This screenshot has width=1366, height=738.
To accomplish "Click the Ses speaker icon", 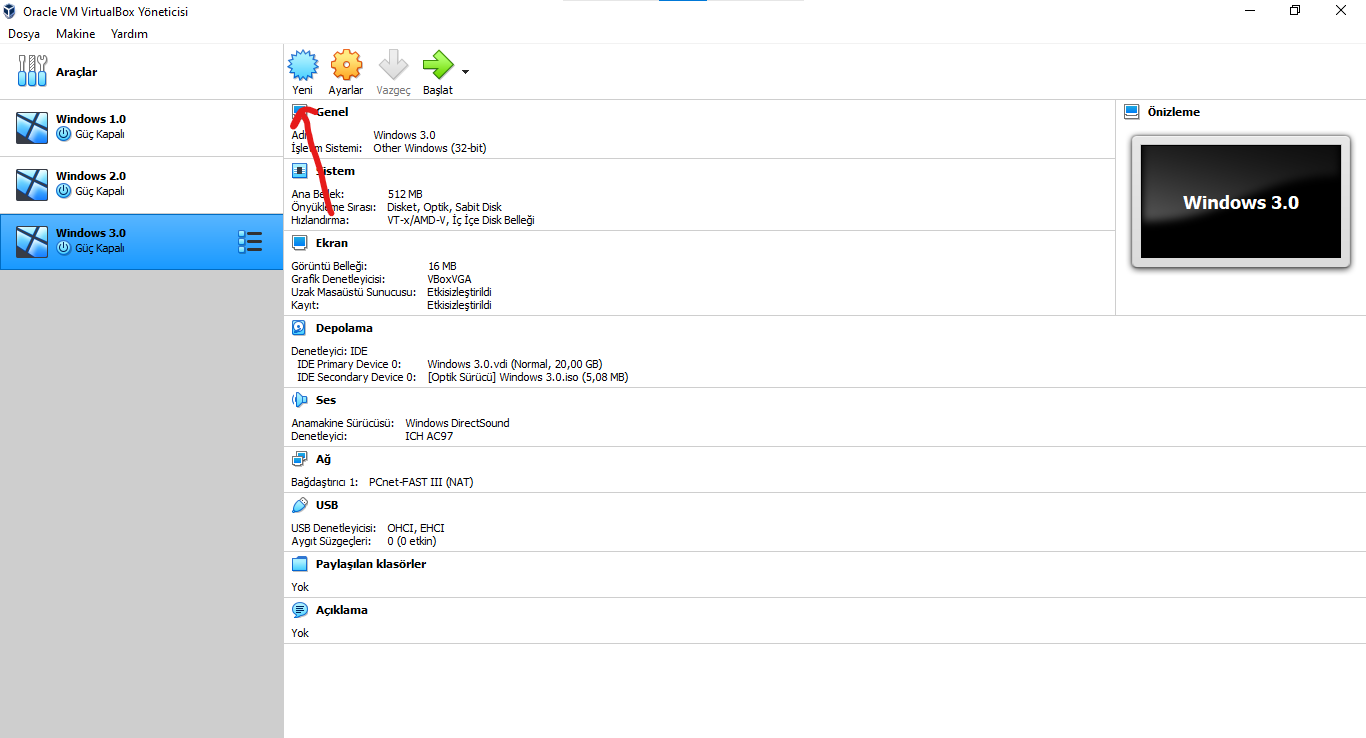I will click(299, 400).
